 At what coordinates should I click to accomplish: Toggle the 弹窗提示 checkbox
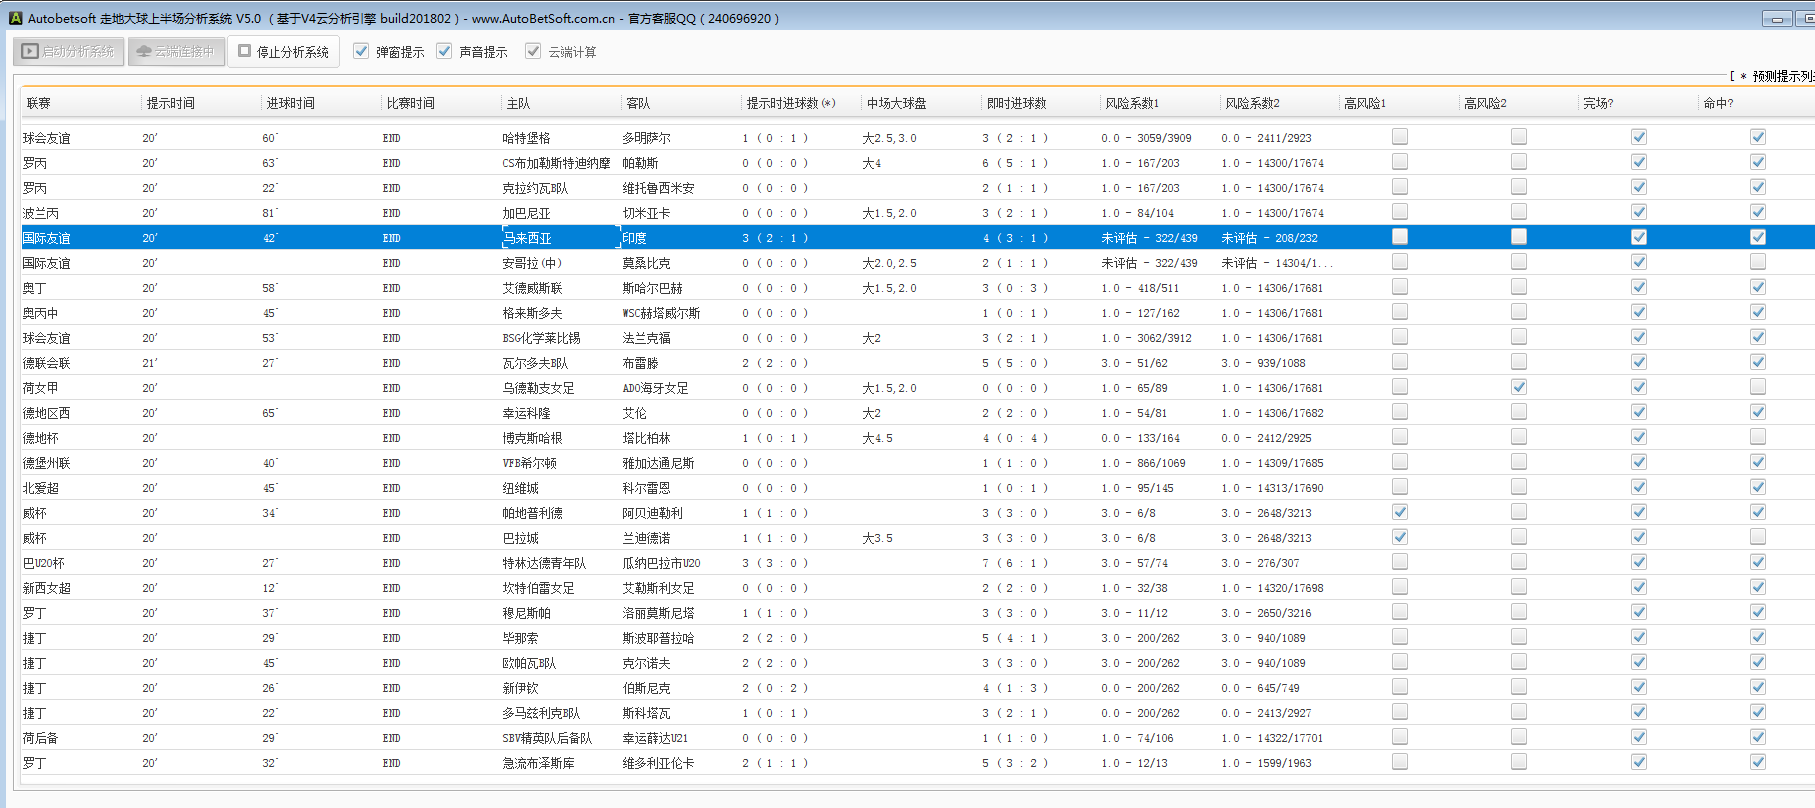[361, 51]
